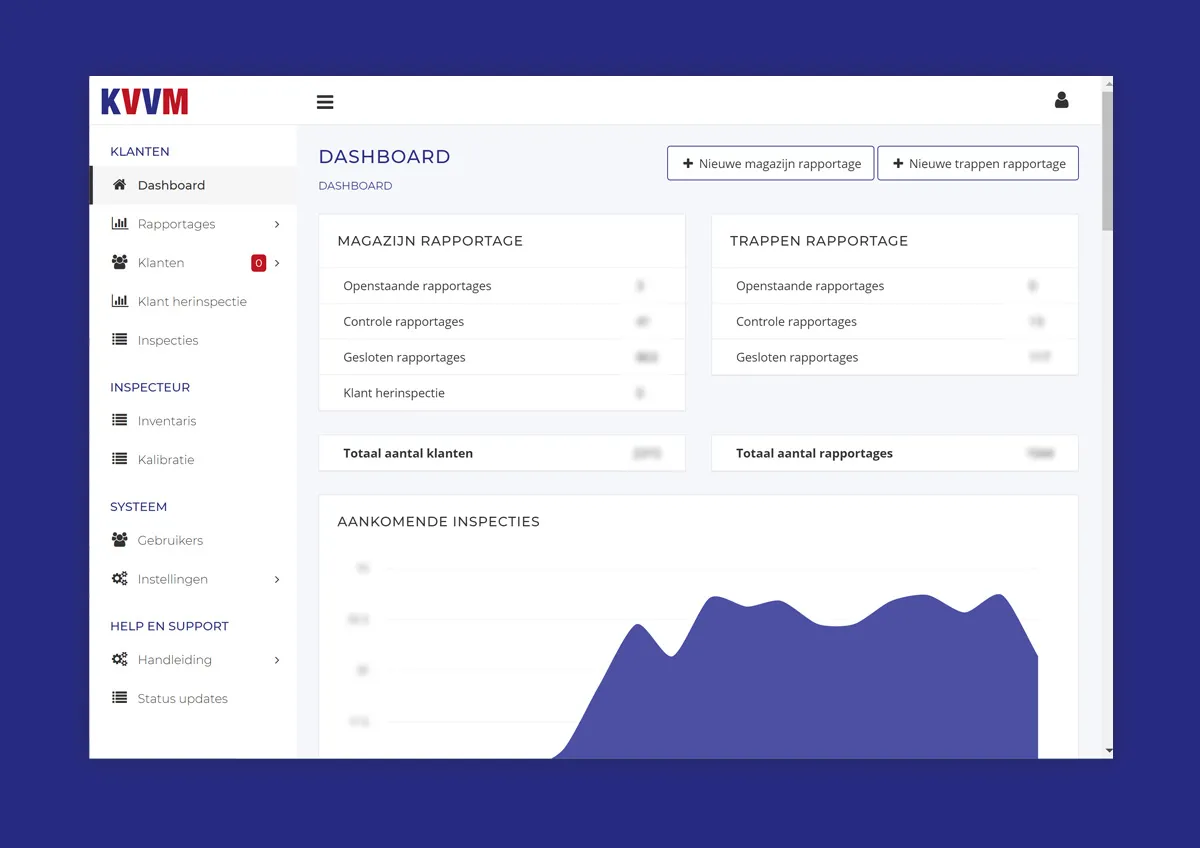Toggle the sidebar with the hamburger icon

325,101
